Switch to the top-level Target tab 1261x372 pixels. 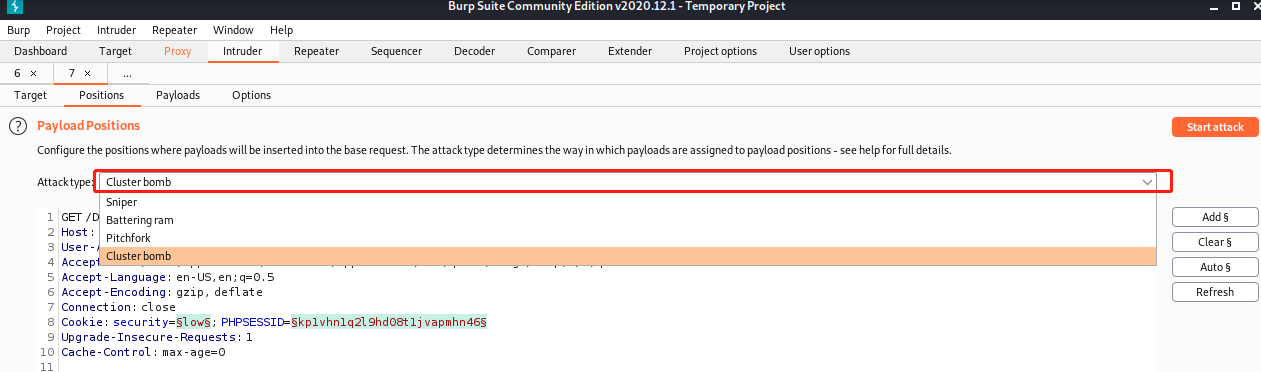point(115,51)
